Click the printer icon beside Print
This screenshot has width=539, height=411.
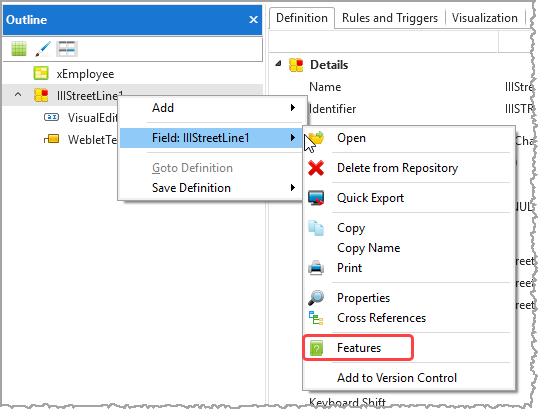pyautogui.click(x=316, y=268)
